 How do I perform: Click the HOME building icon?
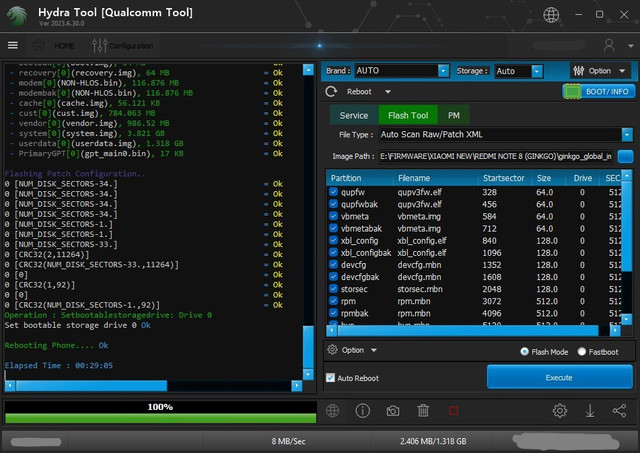click(39, 45)
